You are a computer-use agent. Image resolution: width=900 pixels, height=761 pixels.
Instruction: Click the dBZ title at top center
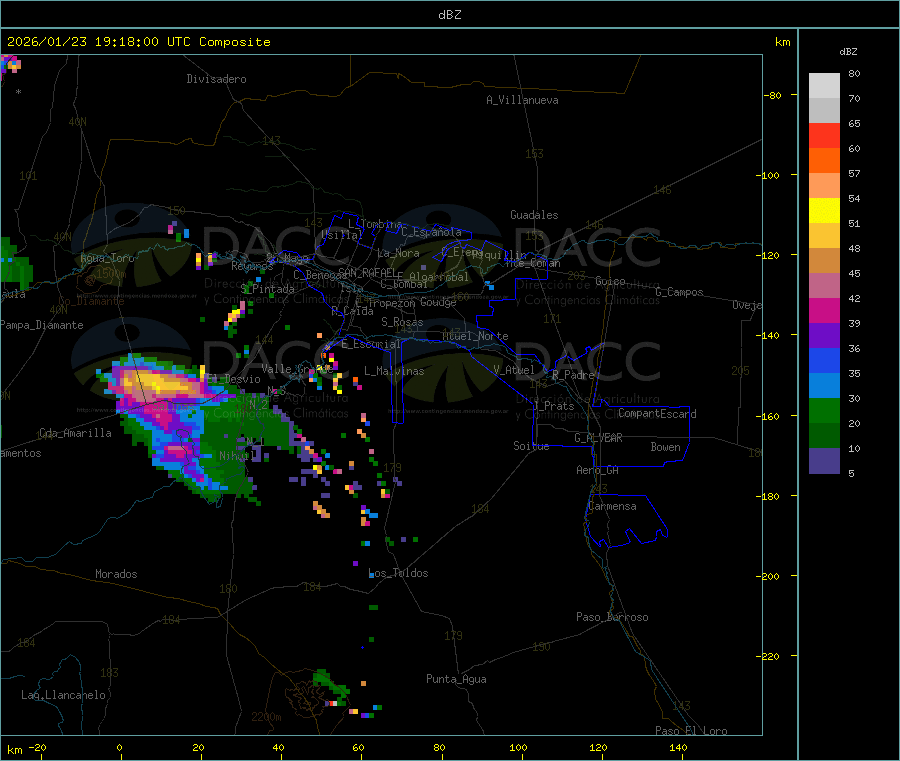(450, 15)
